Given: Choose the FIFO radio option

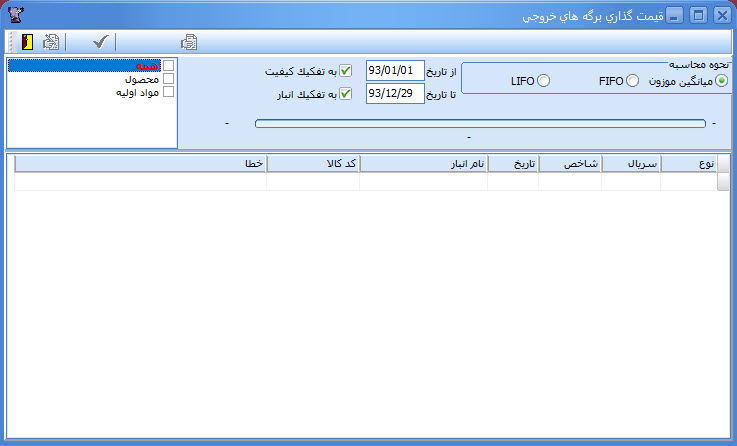Looking at the screenshot, I should pos(632,81).
